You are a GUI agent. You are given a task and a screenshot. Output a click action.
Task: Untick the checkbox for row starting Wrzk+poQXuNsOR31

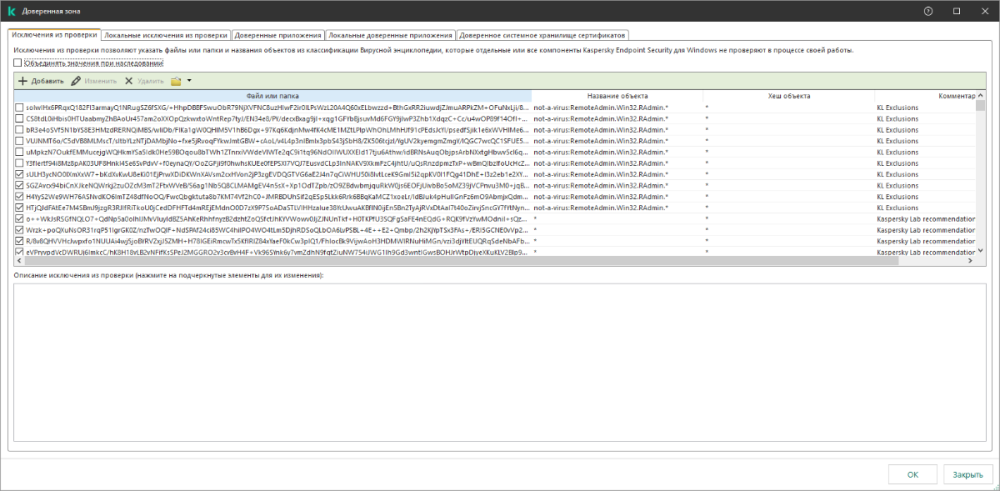(20, 230)
